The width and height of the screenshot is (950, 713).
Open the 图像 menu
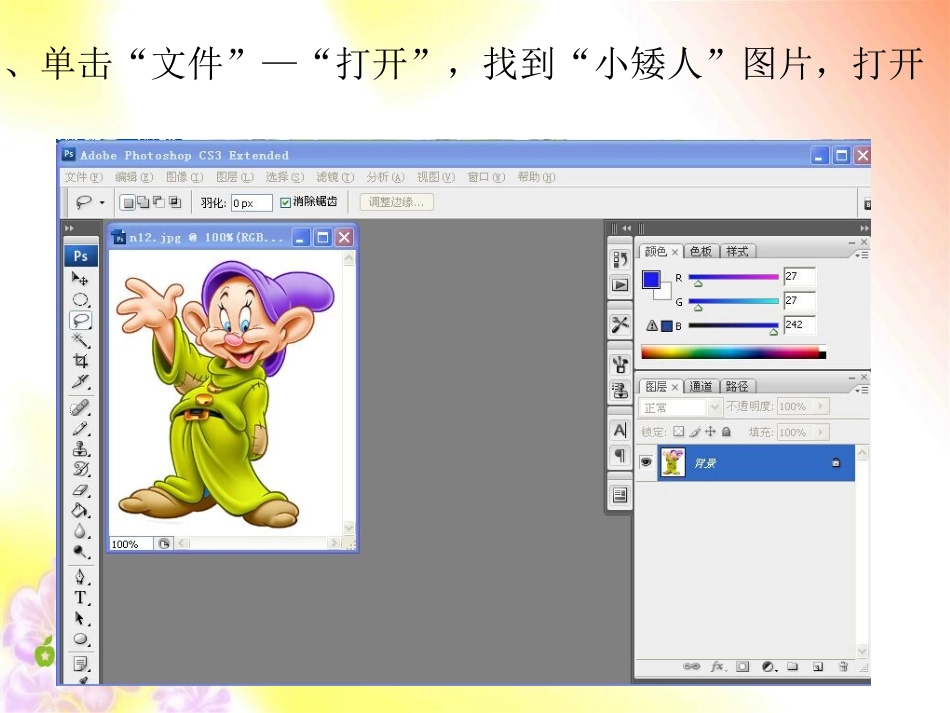point(184,177)
